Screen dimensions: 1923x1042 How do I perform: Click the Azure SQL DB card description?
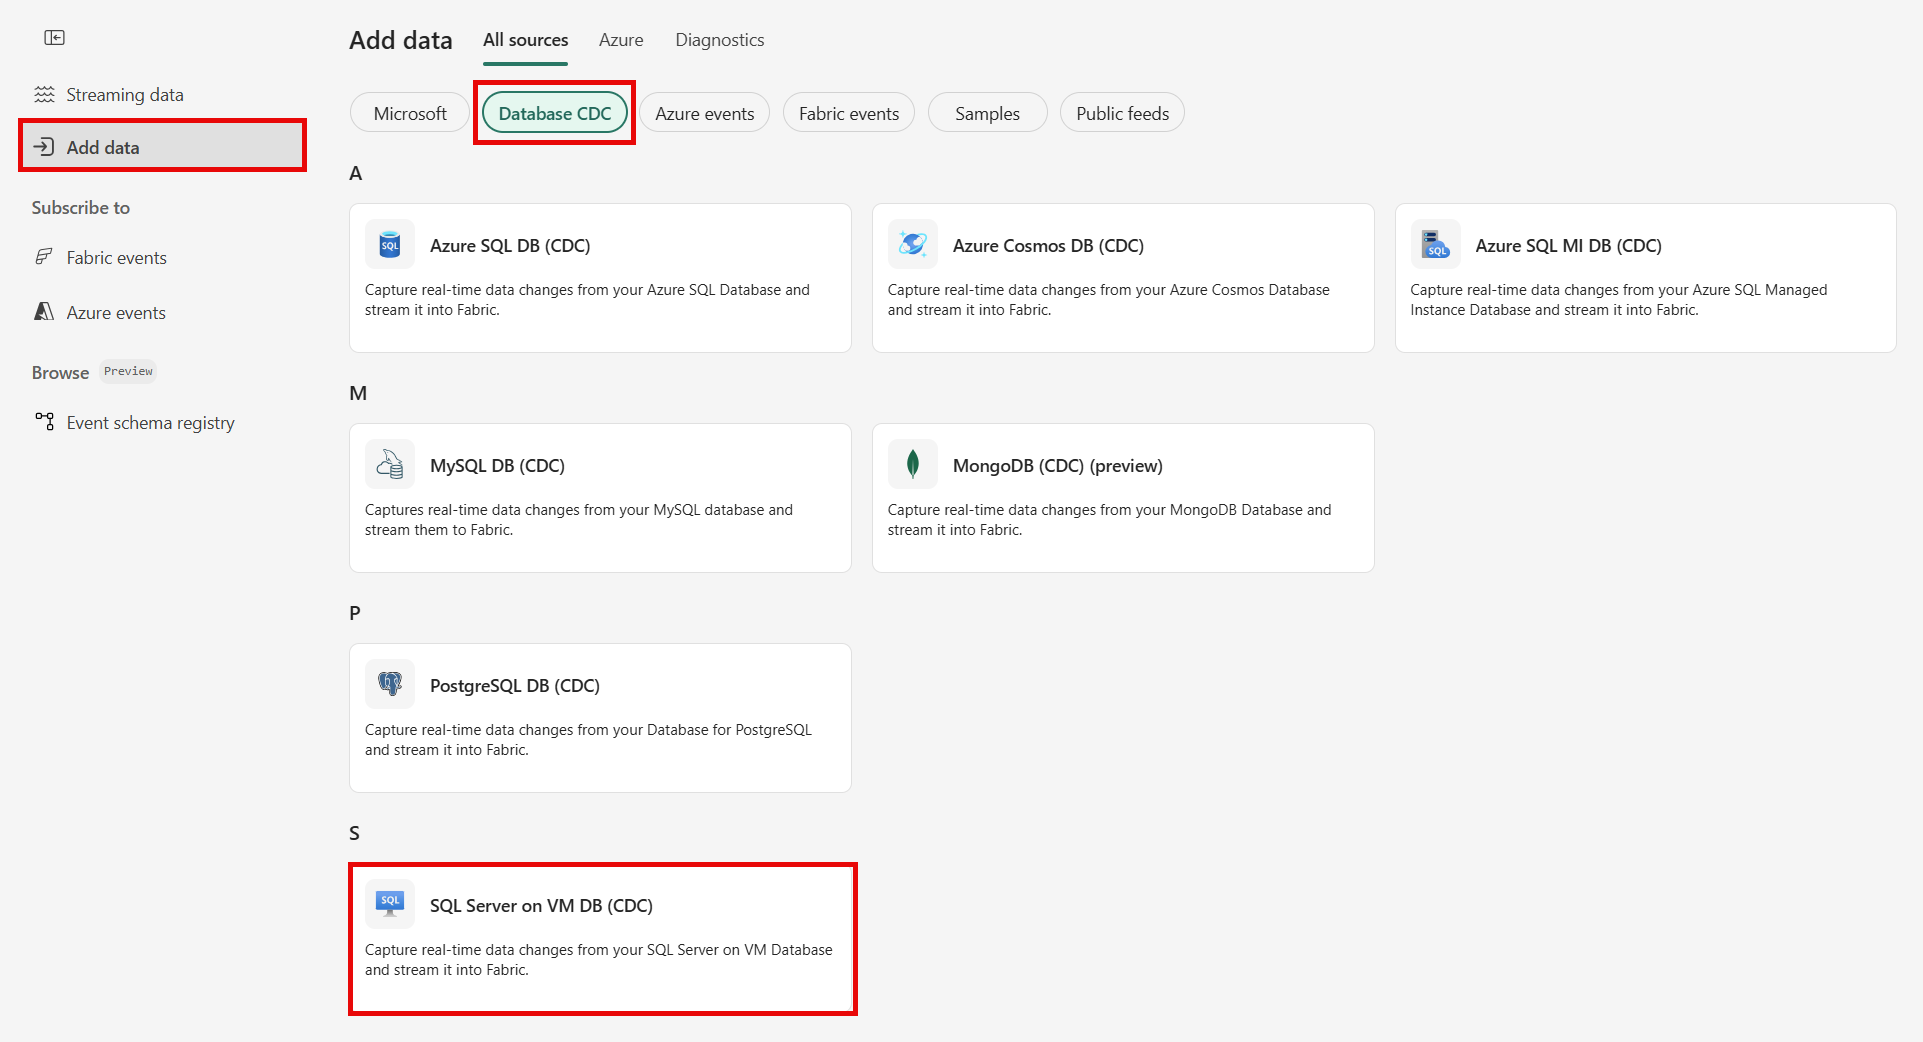pos(587,300)
